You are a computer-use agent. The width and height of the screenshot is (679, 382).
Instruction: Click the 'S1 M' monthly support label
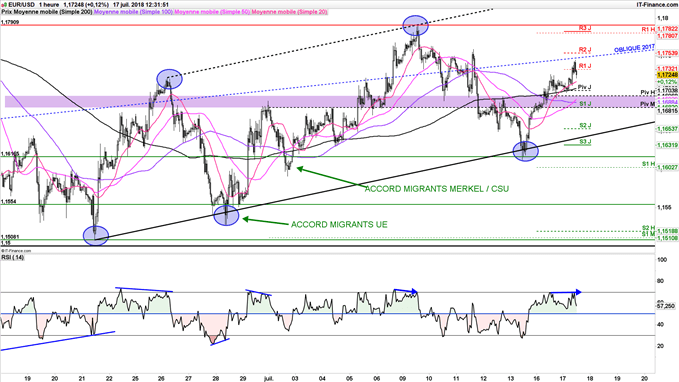tap(648, 234)
